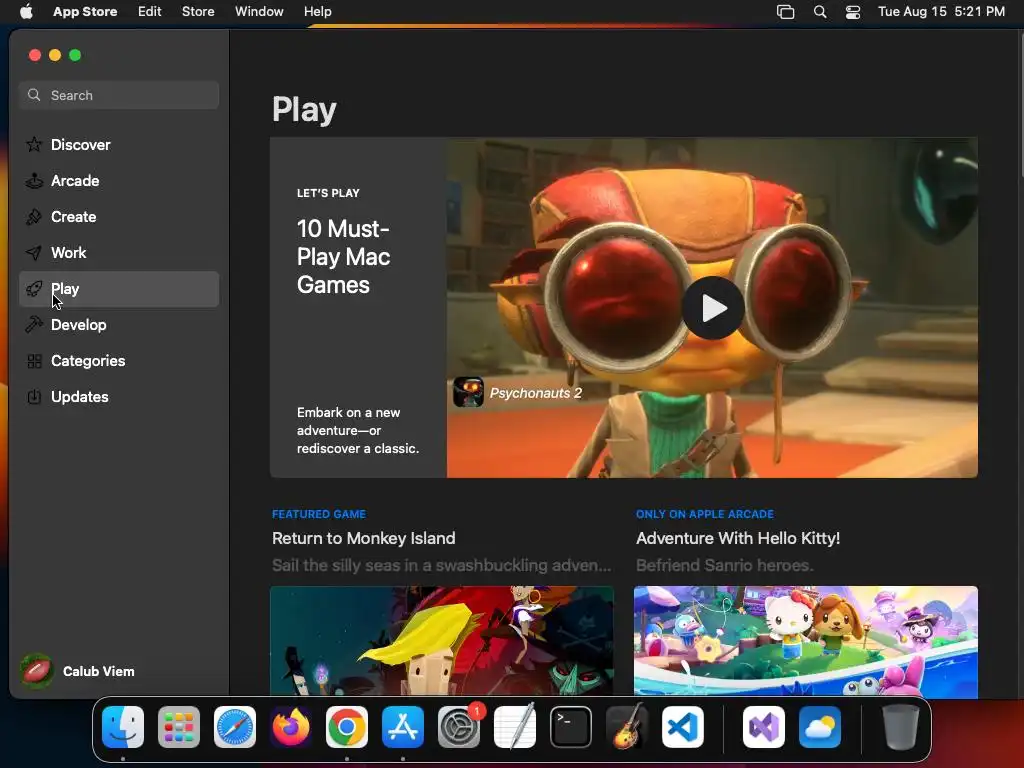Click the ONLY ON APPLE ARCADE label
This screenshot has height=768, width=1024.
(705, 514)
